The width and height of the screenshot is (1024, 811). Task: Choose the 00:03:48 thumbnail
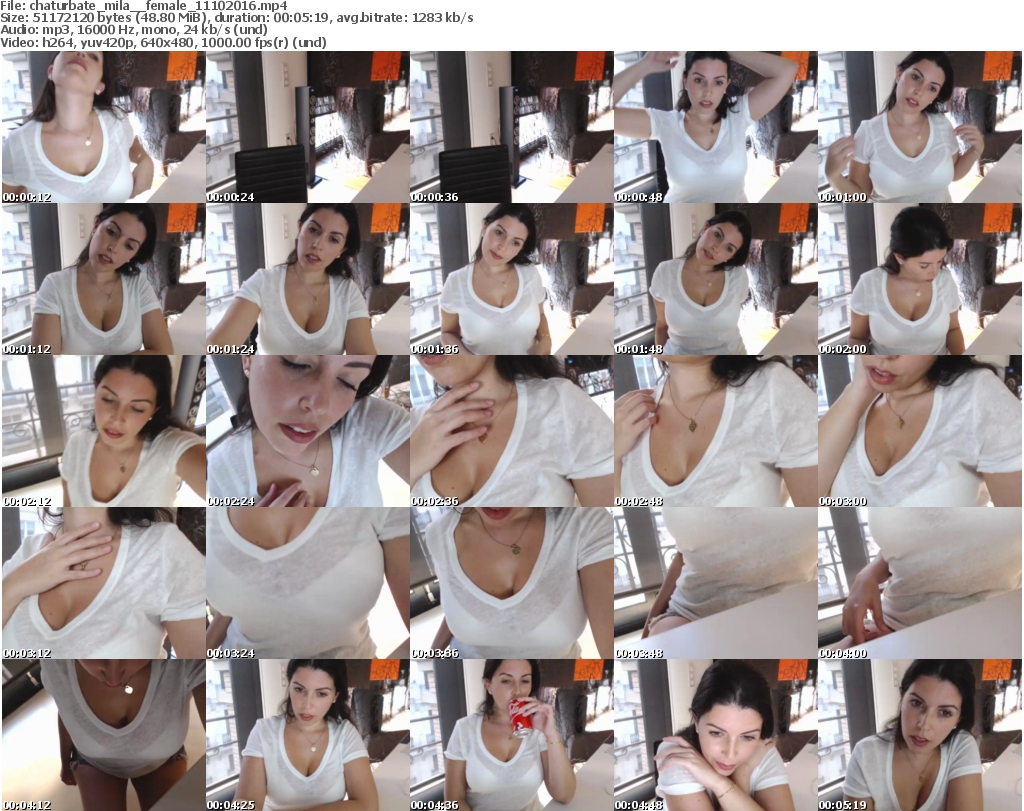pyautogui.click(x=716, y=583)
